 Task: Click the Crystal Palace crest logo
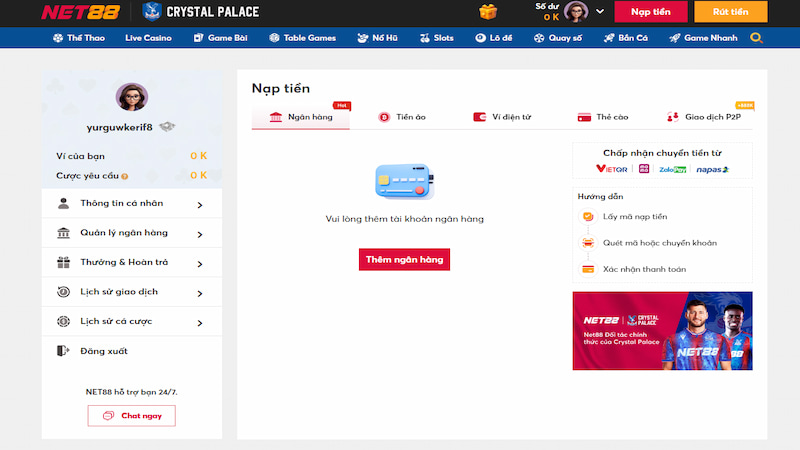(x=152, y=12)
